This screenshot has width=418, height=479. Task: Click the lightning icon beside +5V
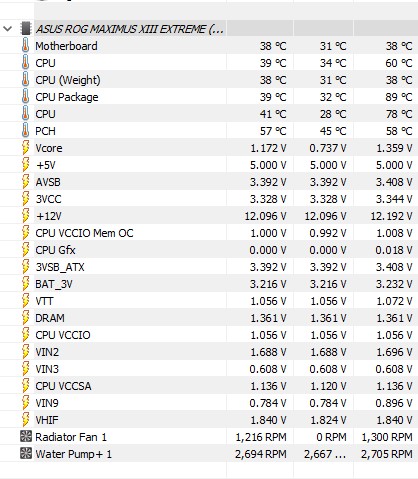[x=25, y=165]
